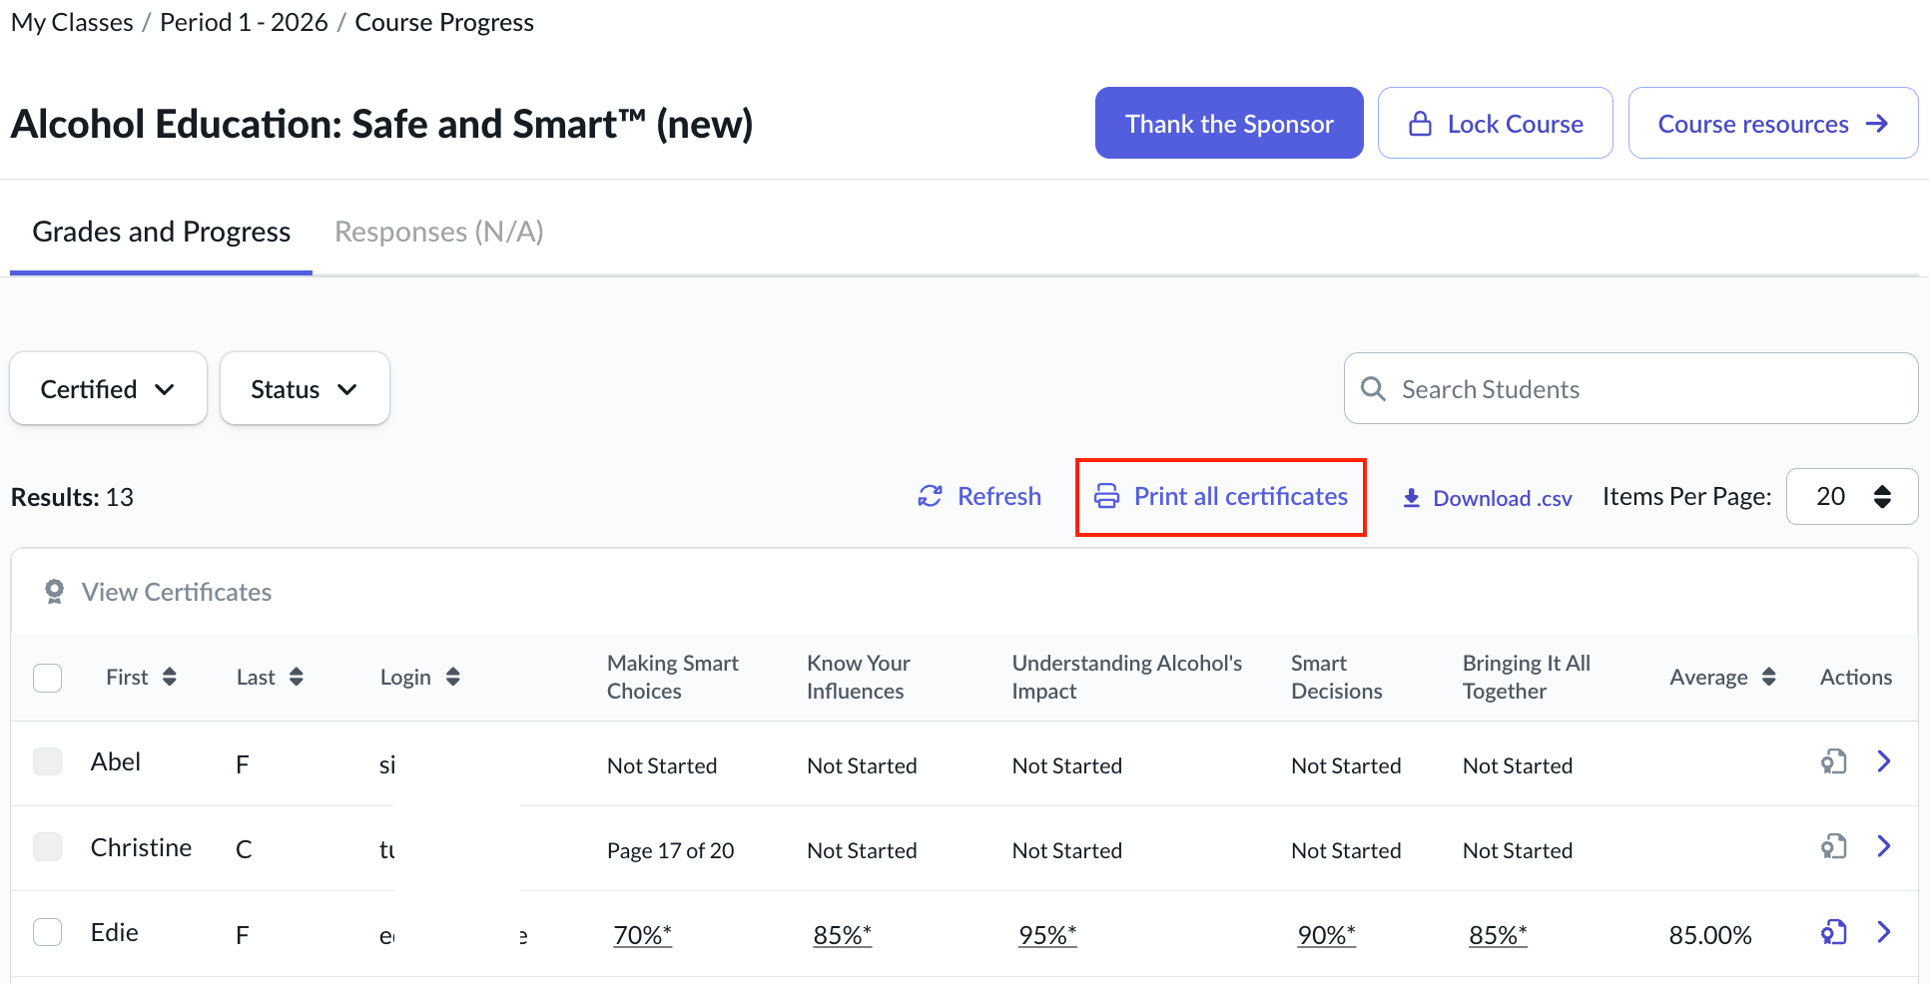Open certificate icon in Edie's row
Image resolution: width=1929 pixels, height=984 pixels.
point(1832,933)
